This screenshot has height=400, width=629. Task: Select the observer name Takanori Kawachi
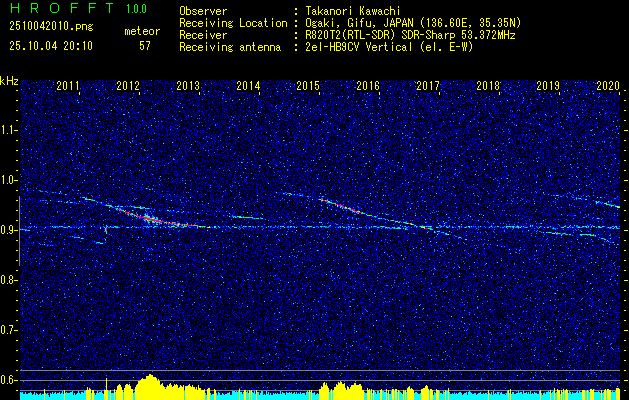tap(353, 11)
